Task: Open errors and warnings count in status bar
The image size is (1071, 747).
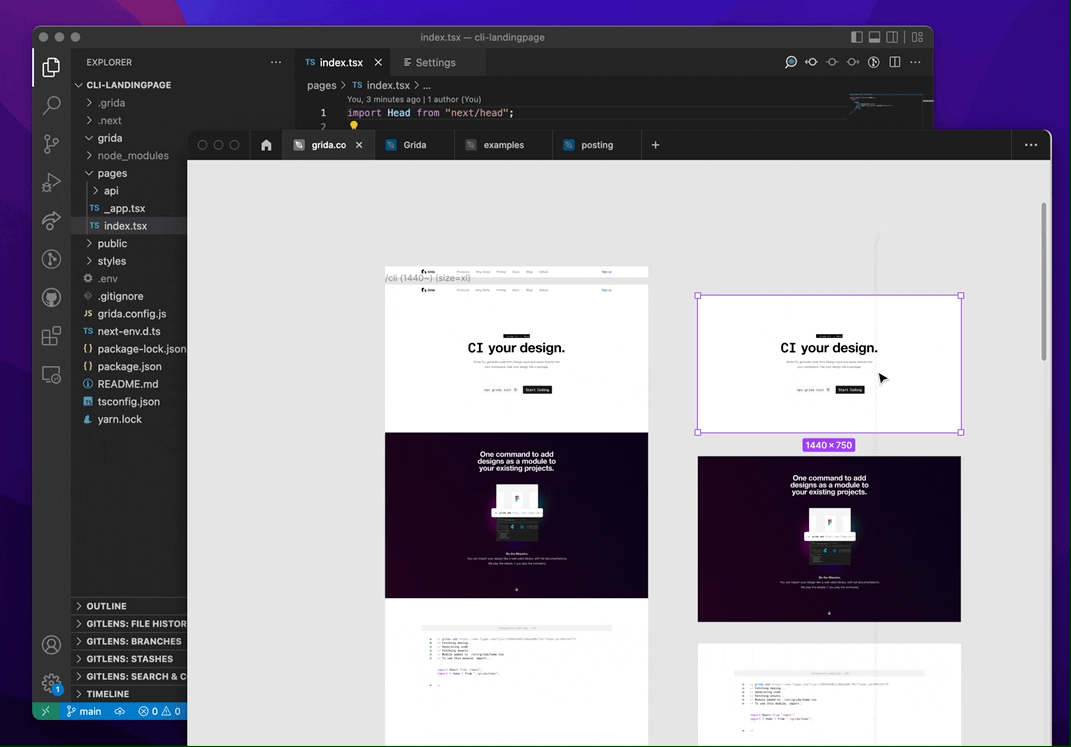Action: (x=159, y=711)
